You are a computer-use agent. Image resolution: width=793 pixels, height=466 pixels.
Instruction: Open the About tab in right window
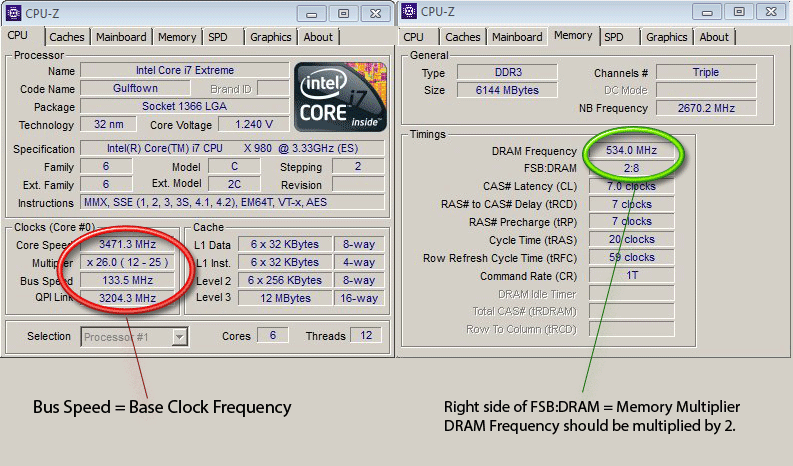pyautogui.click(x=714, y=37)
